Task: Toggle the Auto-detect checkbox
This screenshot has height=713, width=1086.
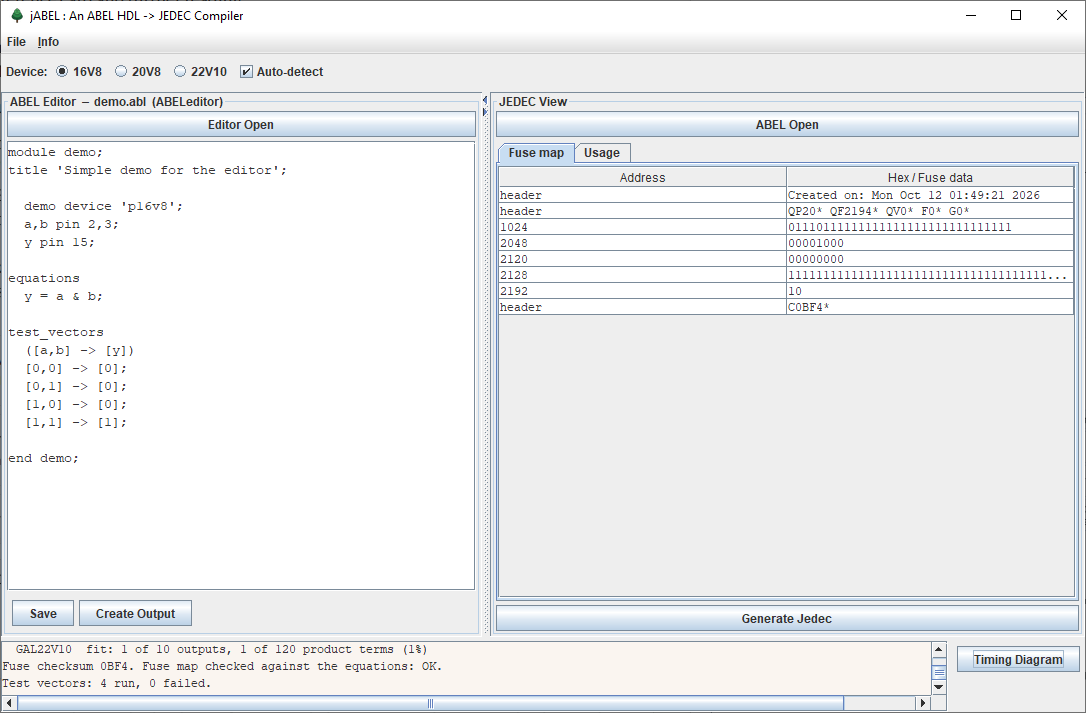Action: coord(281,71)
